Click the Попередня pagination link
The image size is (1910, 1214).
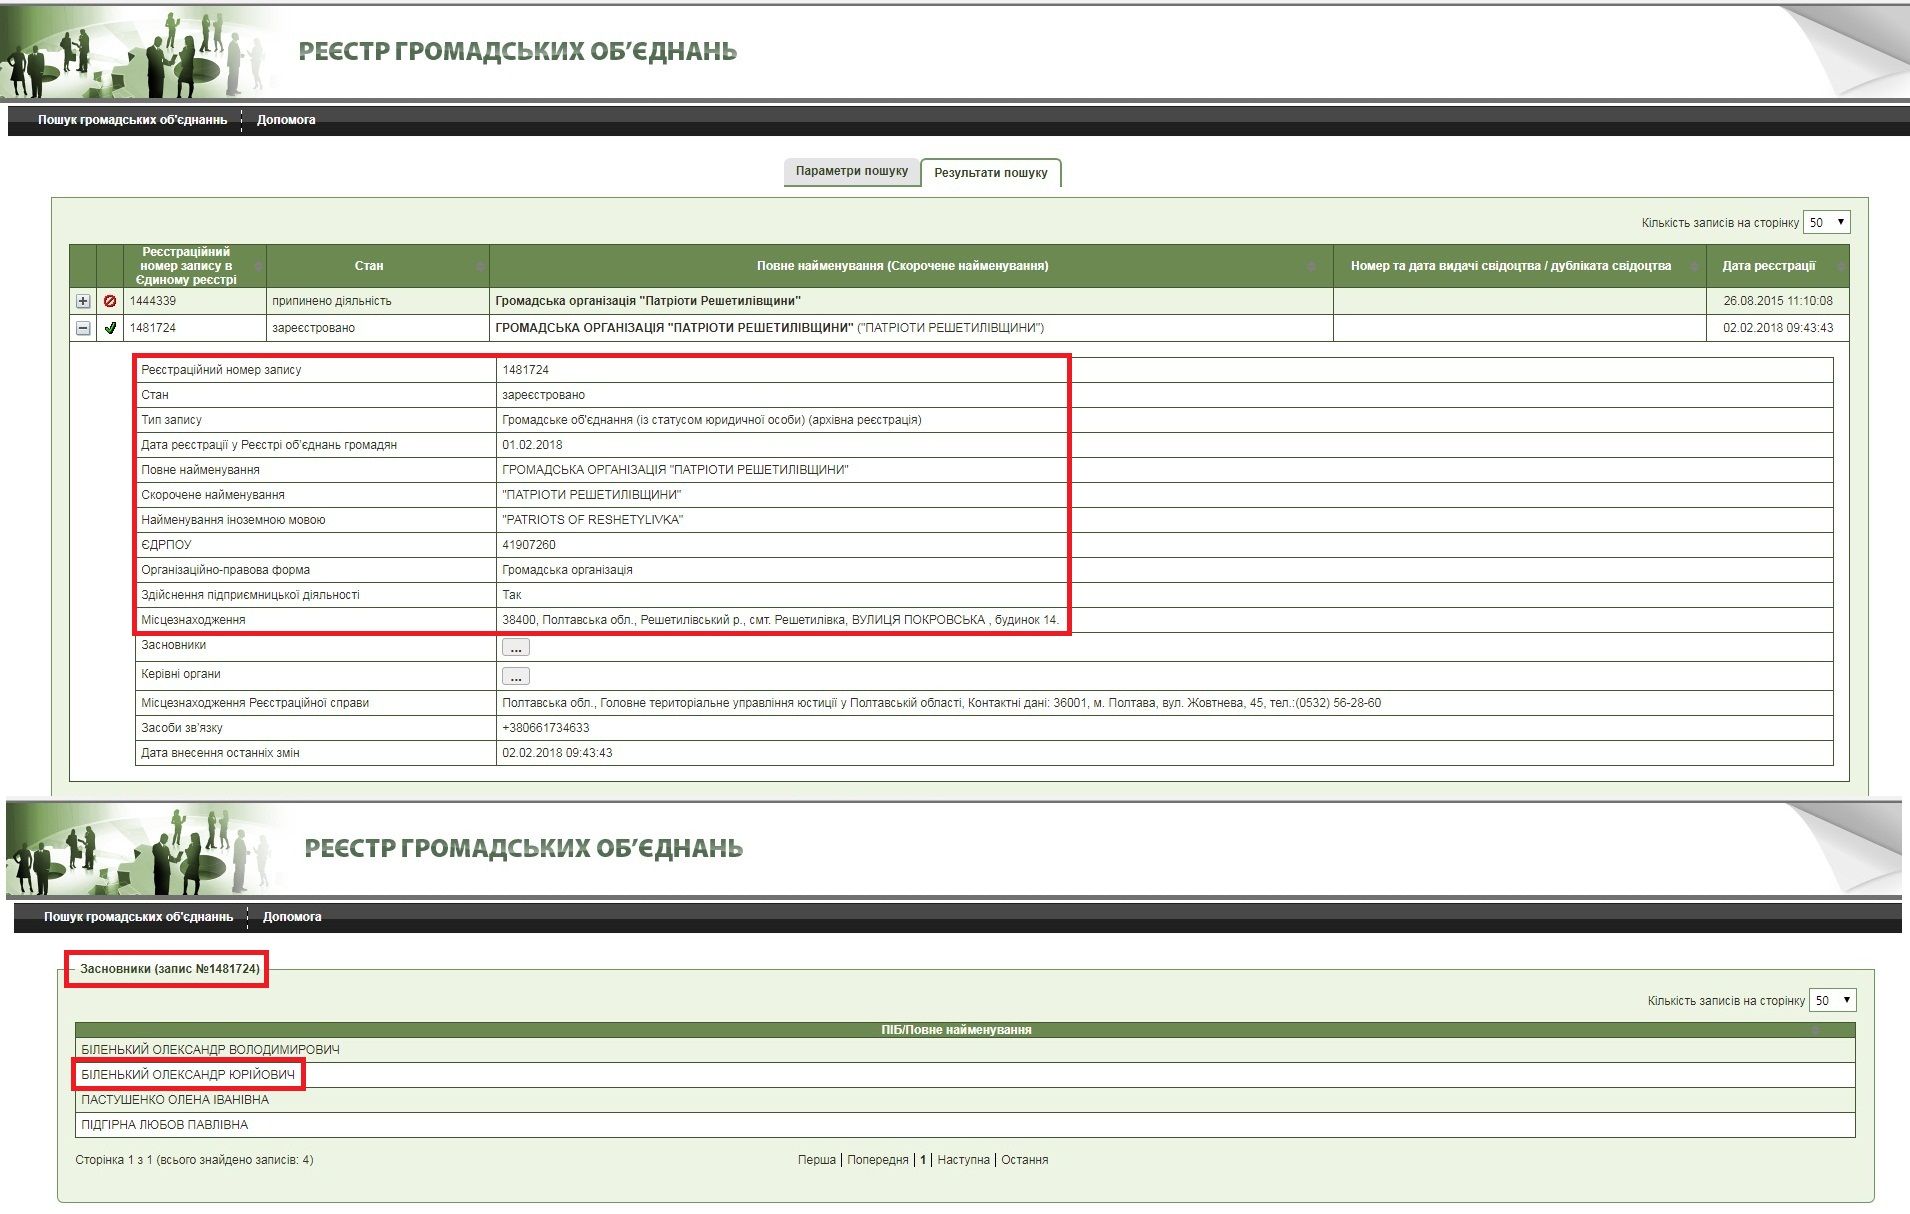tap(877, 1160)
